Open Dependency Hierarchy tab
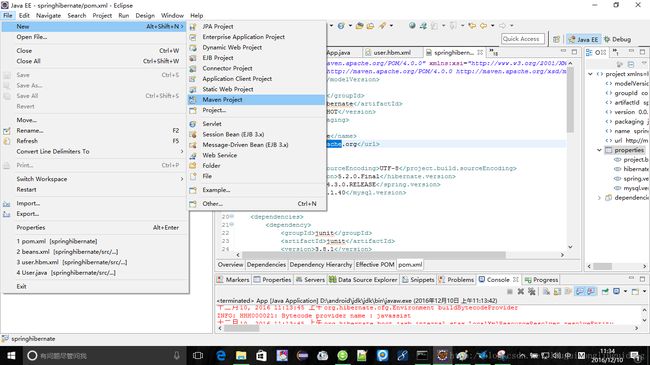 [x=321, y=265]
